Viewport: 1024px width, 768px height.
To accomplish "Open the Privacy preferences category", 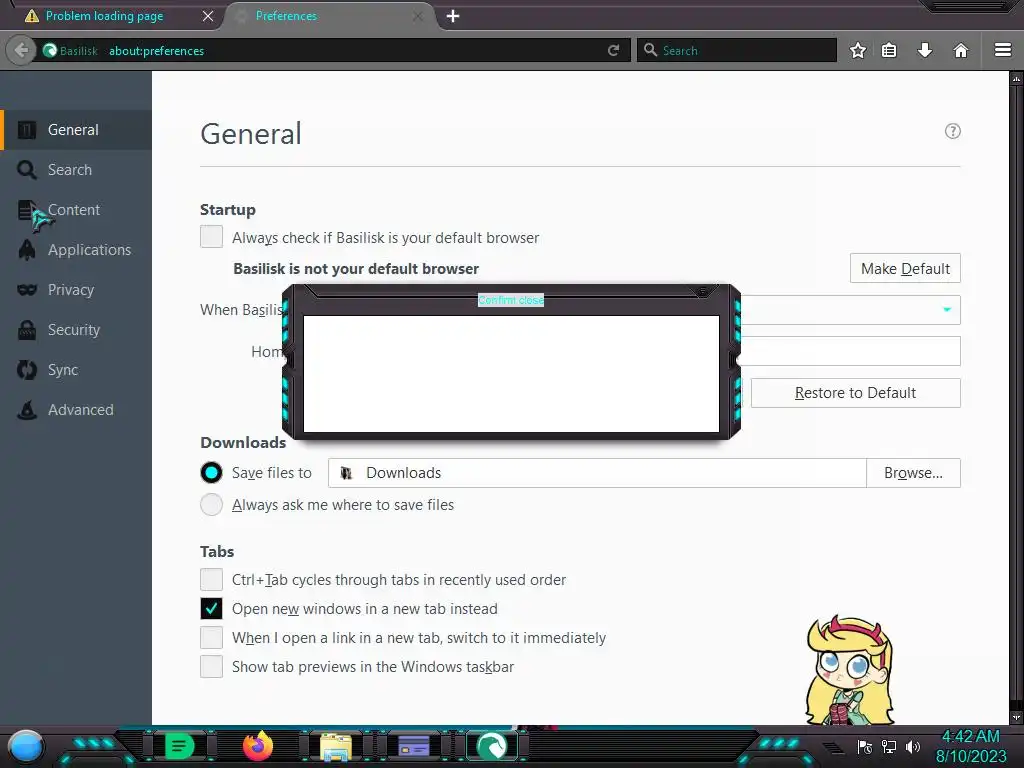I will coord(76,289).
